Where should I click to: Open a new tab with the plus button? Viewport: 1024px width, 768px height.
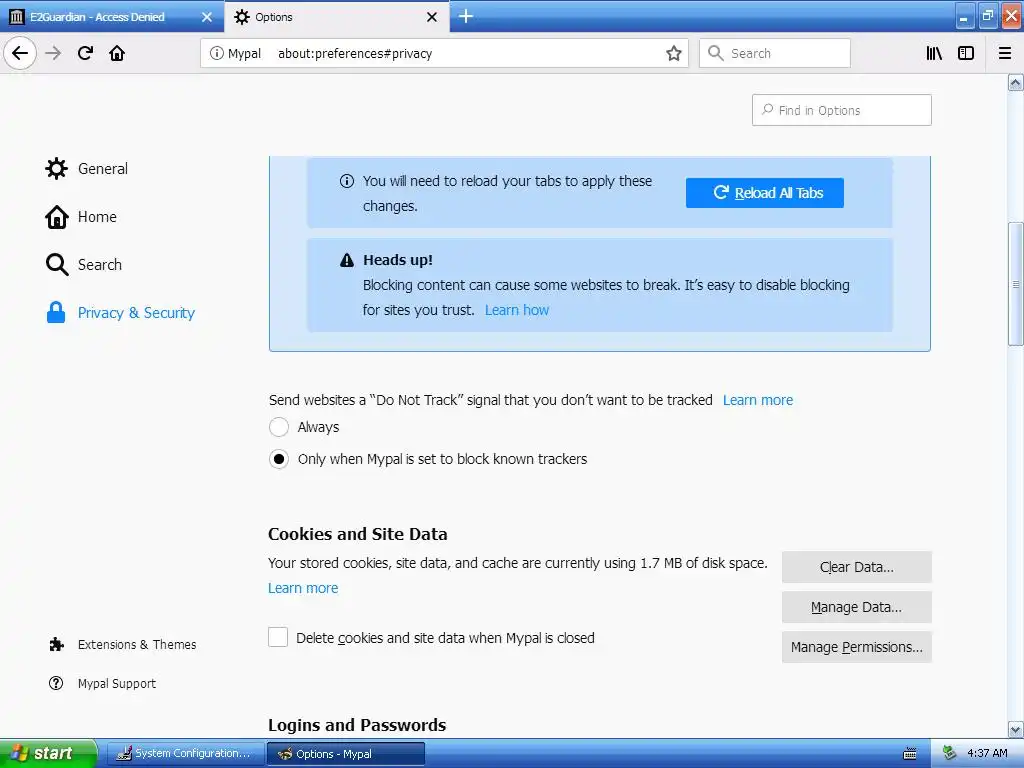pos(466,16)
